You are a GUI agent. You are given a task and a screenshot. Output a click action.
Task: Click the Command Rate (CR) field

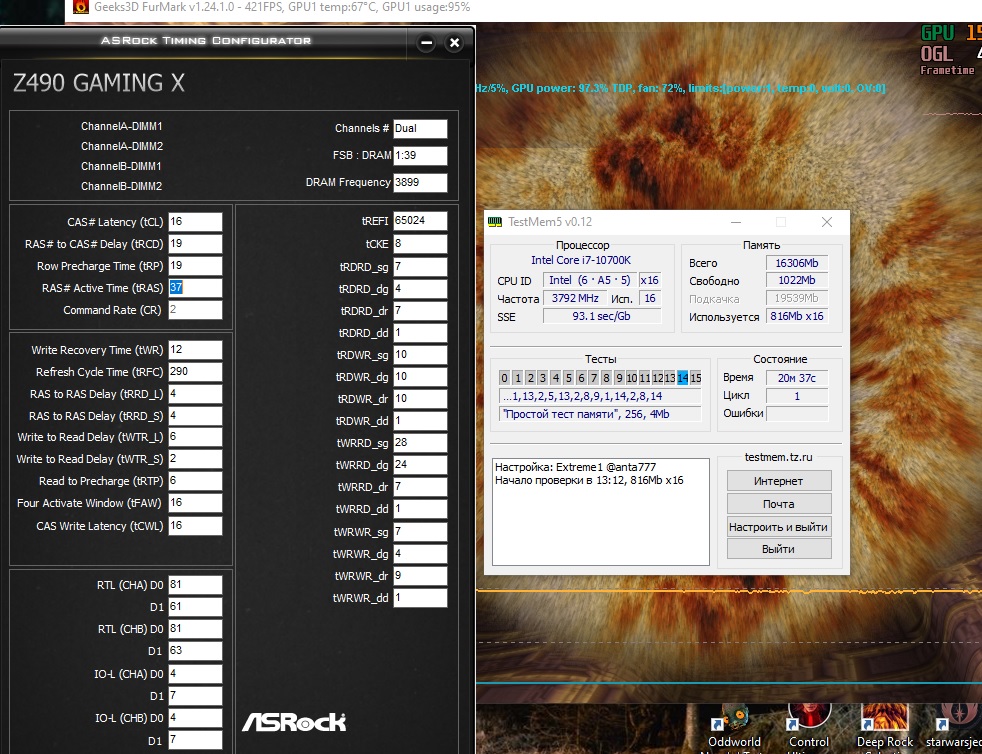tap(195, 309)
